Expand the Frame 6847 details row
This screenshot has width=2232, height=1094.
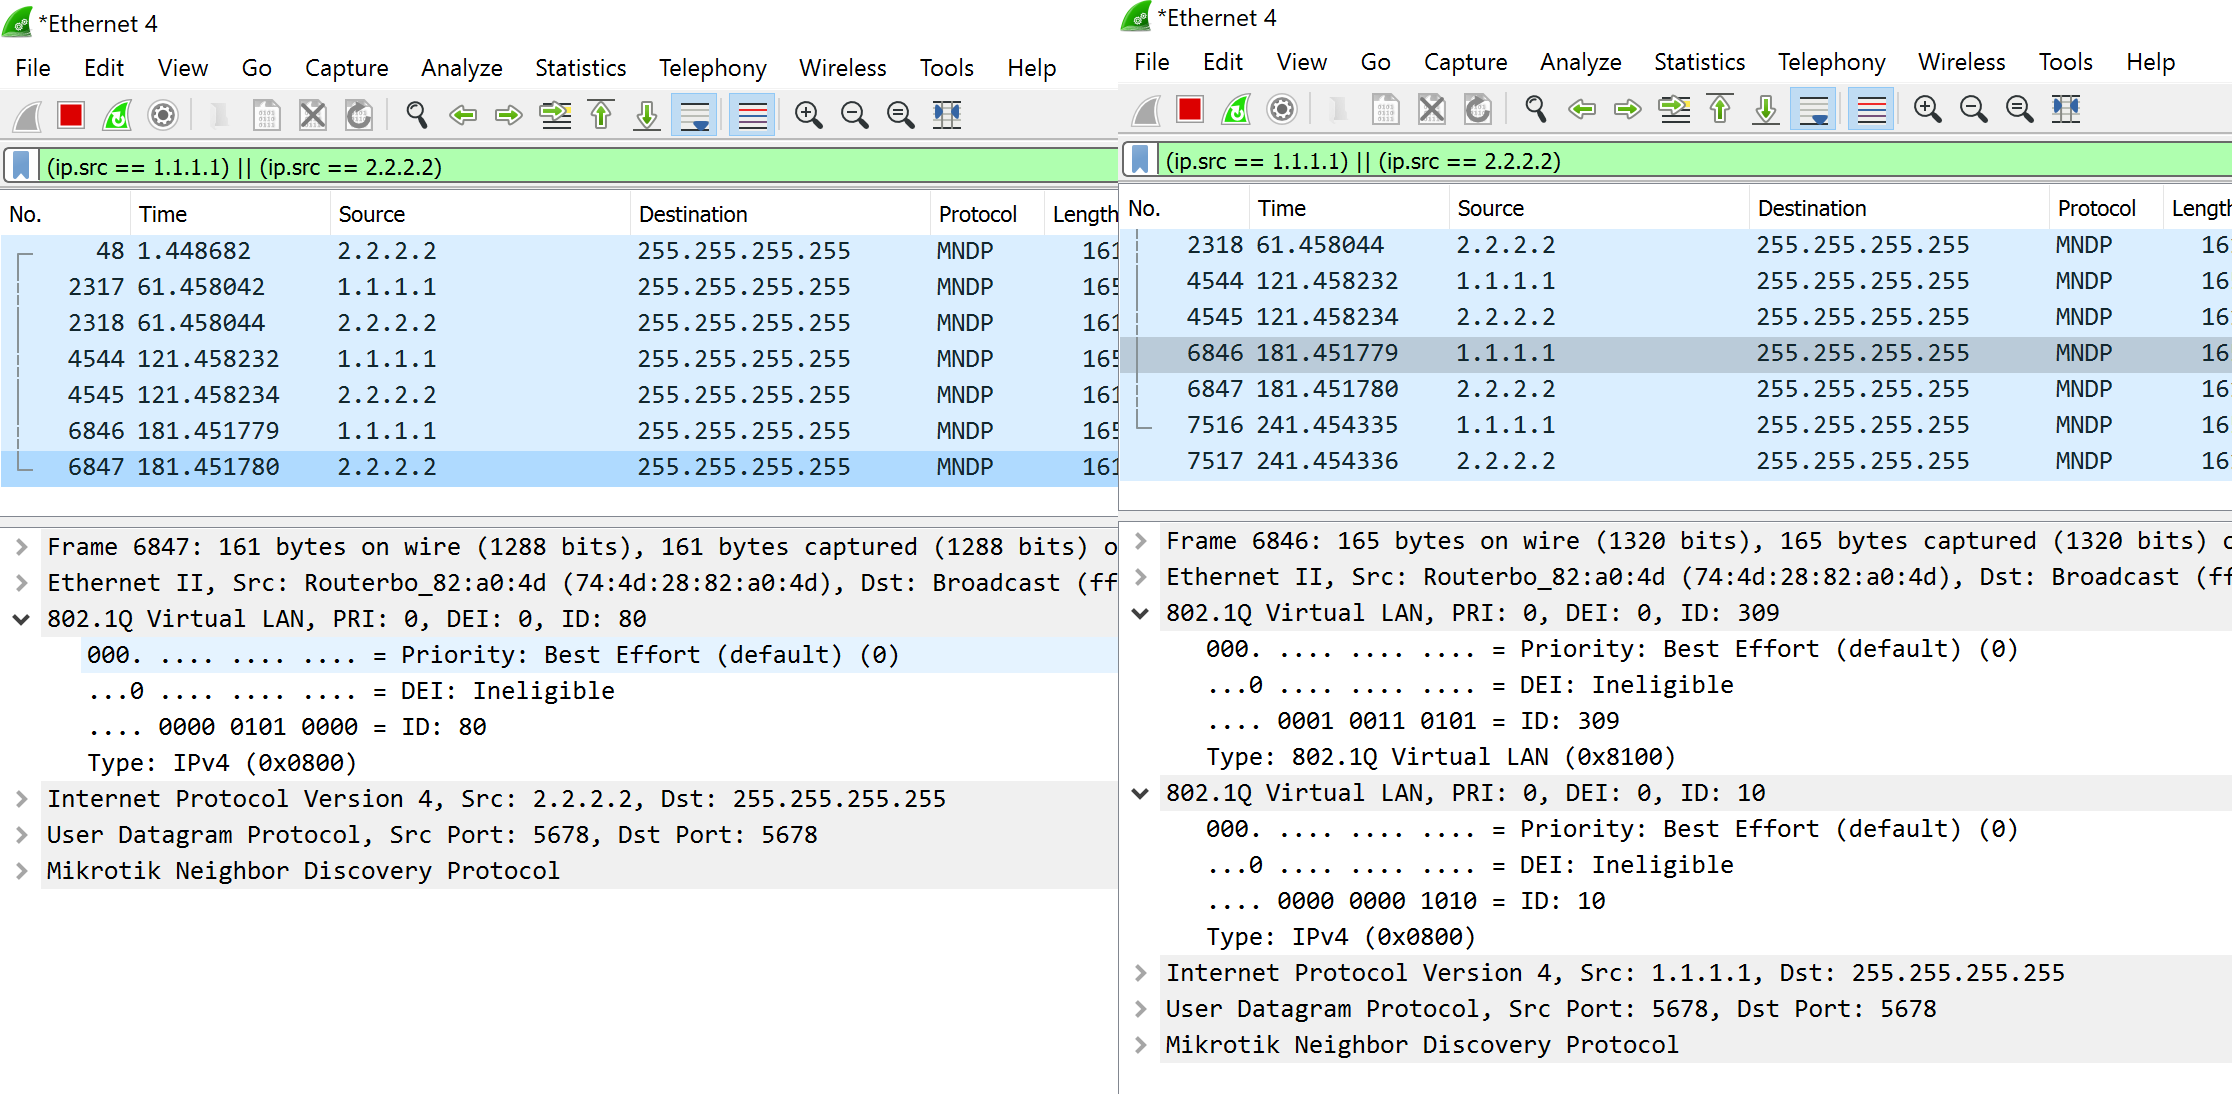click(21, 547)
